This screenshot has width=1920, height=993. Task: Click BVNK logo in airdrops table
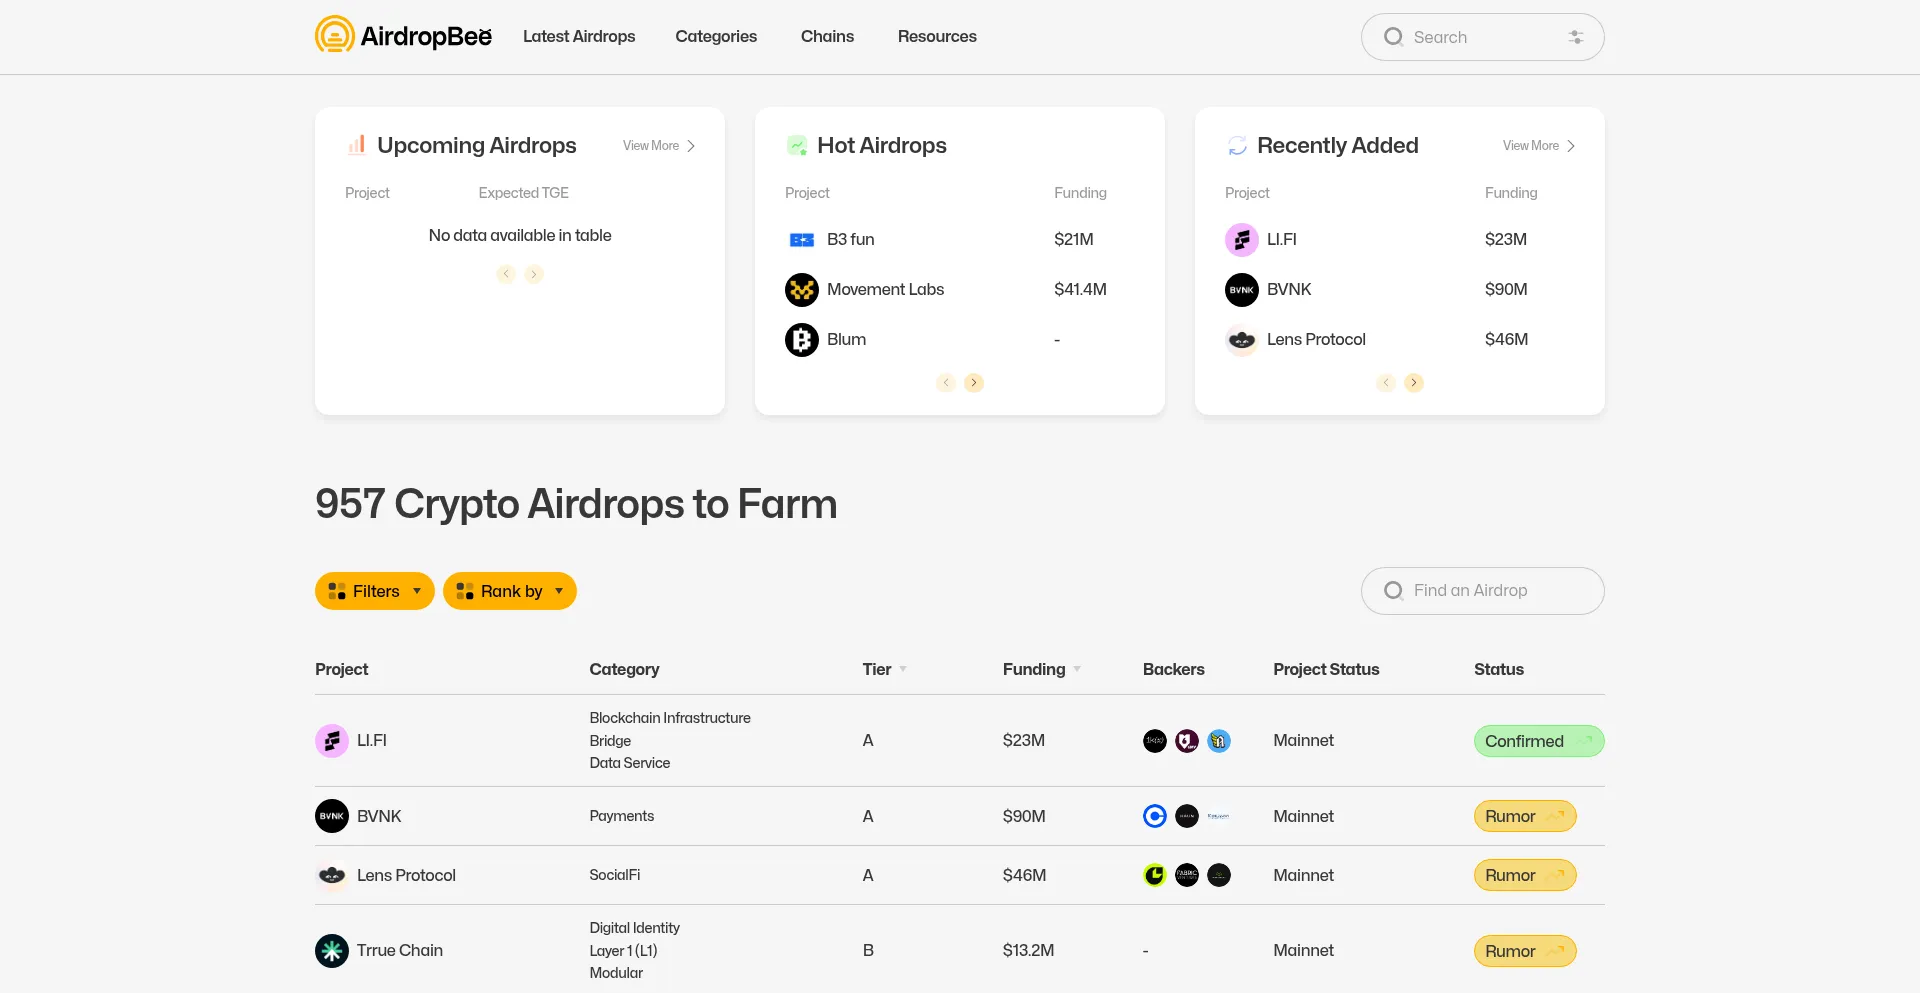pyautogui.click(x=332, y=816)
